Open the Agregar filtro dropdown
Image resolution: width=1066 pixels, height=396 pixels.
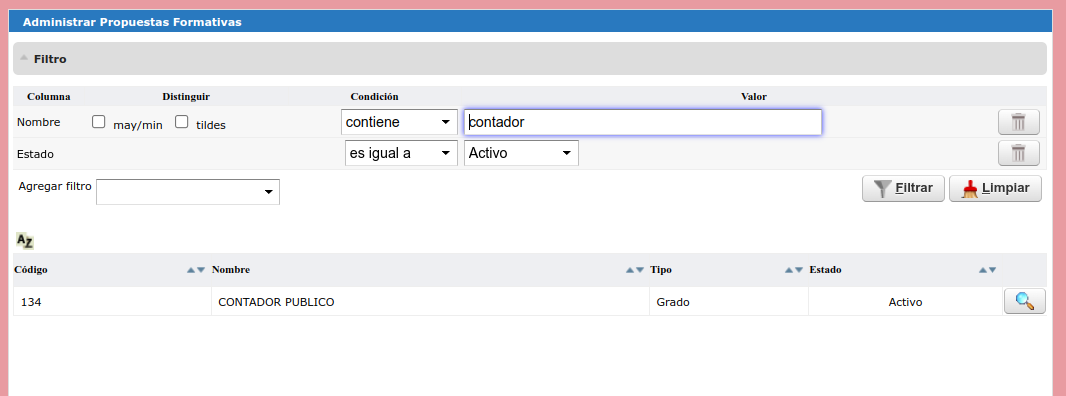[188, 192]
